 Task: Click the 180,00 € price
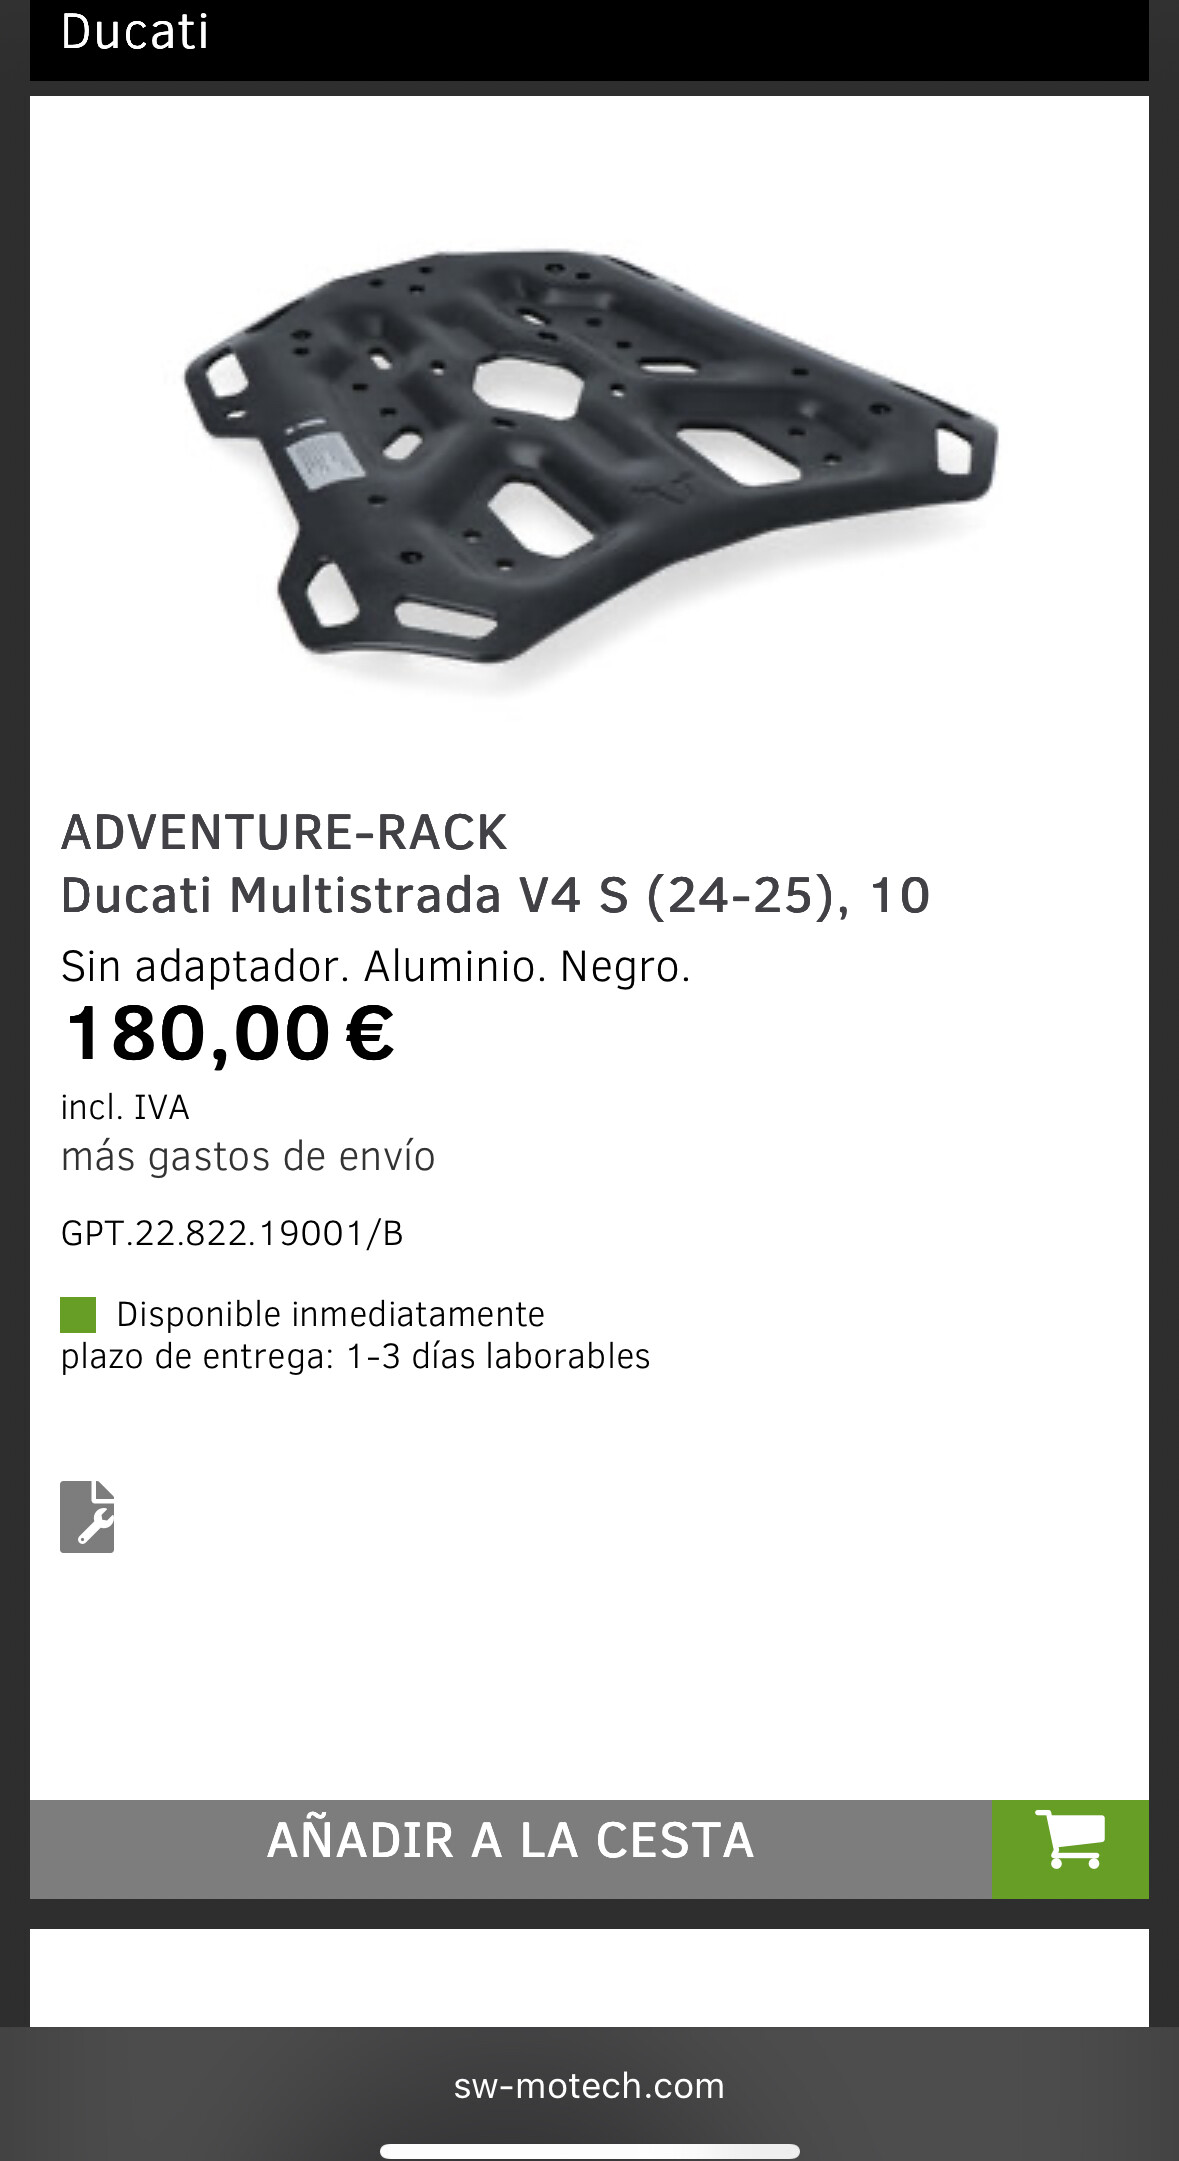click(x=230, y=1034)
